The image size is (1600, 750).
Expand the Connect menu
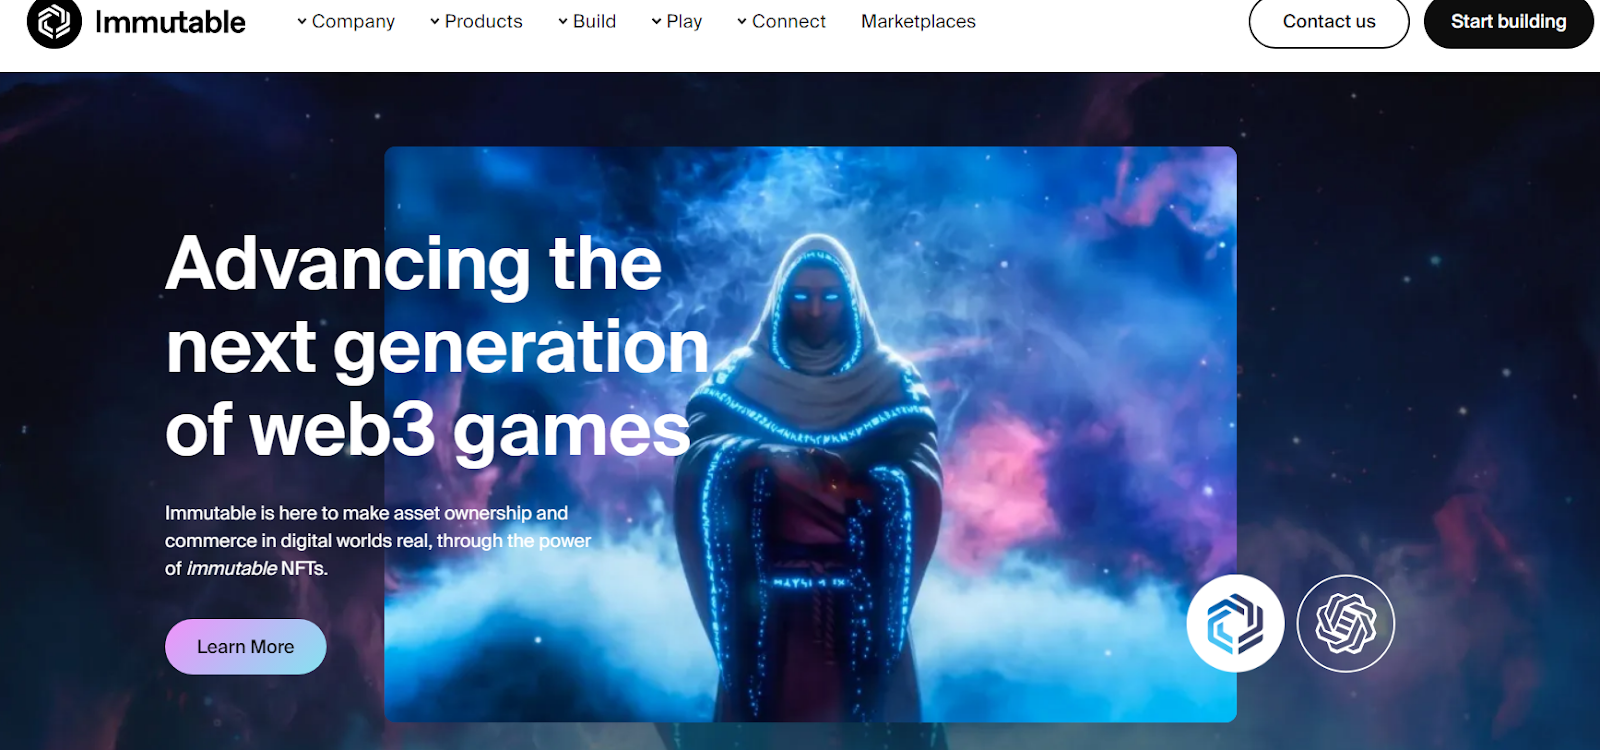(x=781, y=21)
